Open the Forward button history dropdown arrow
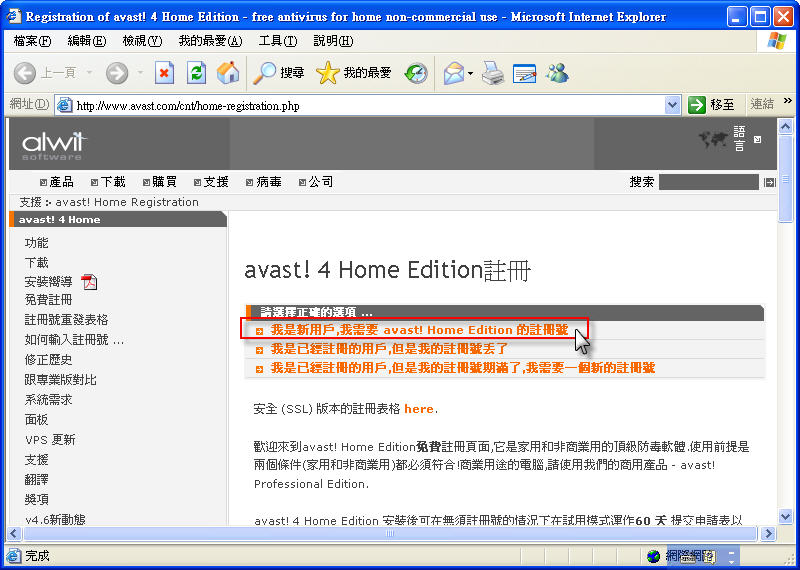Viewport: 800px width, 570px height. point(140,73)
